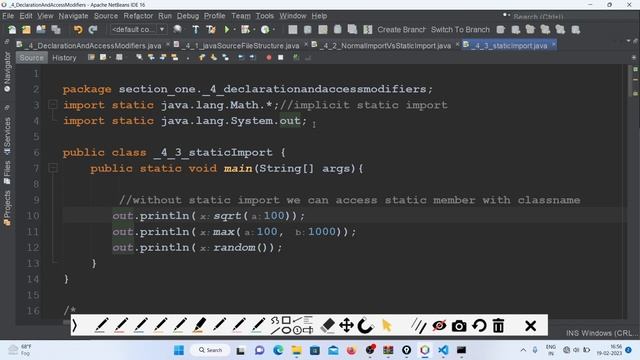Select the ellipse shape tool
640x360 pixels.
click(286, 330)
